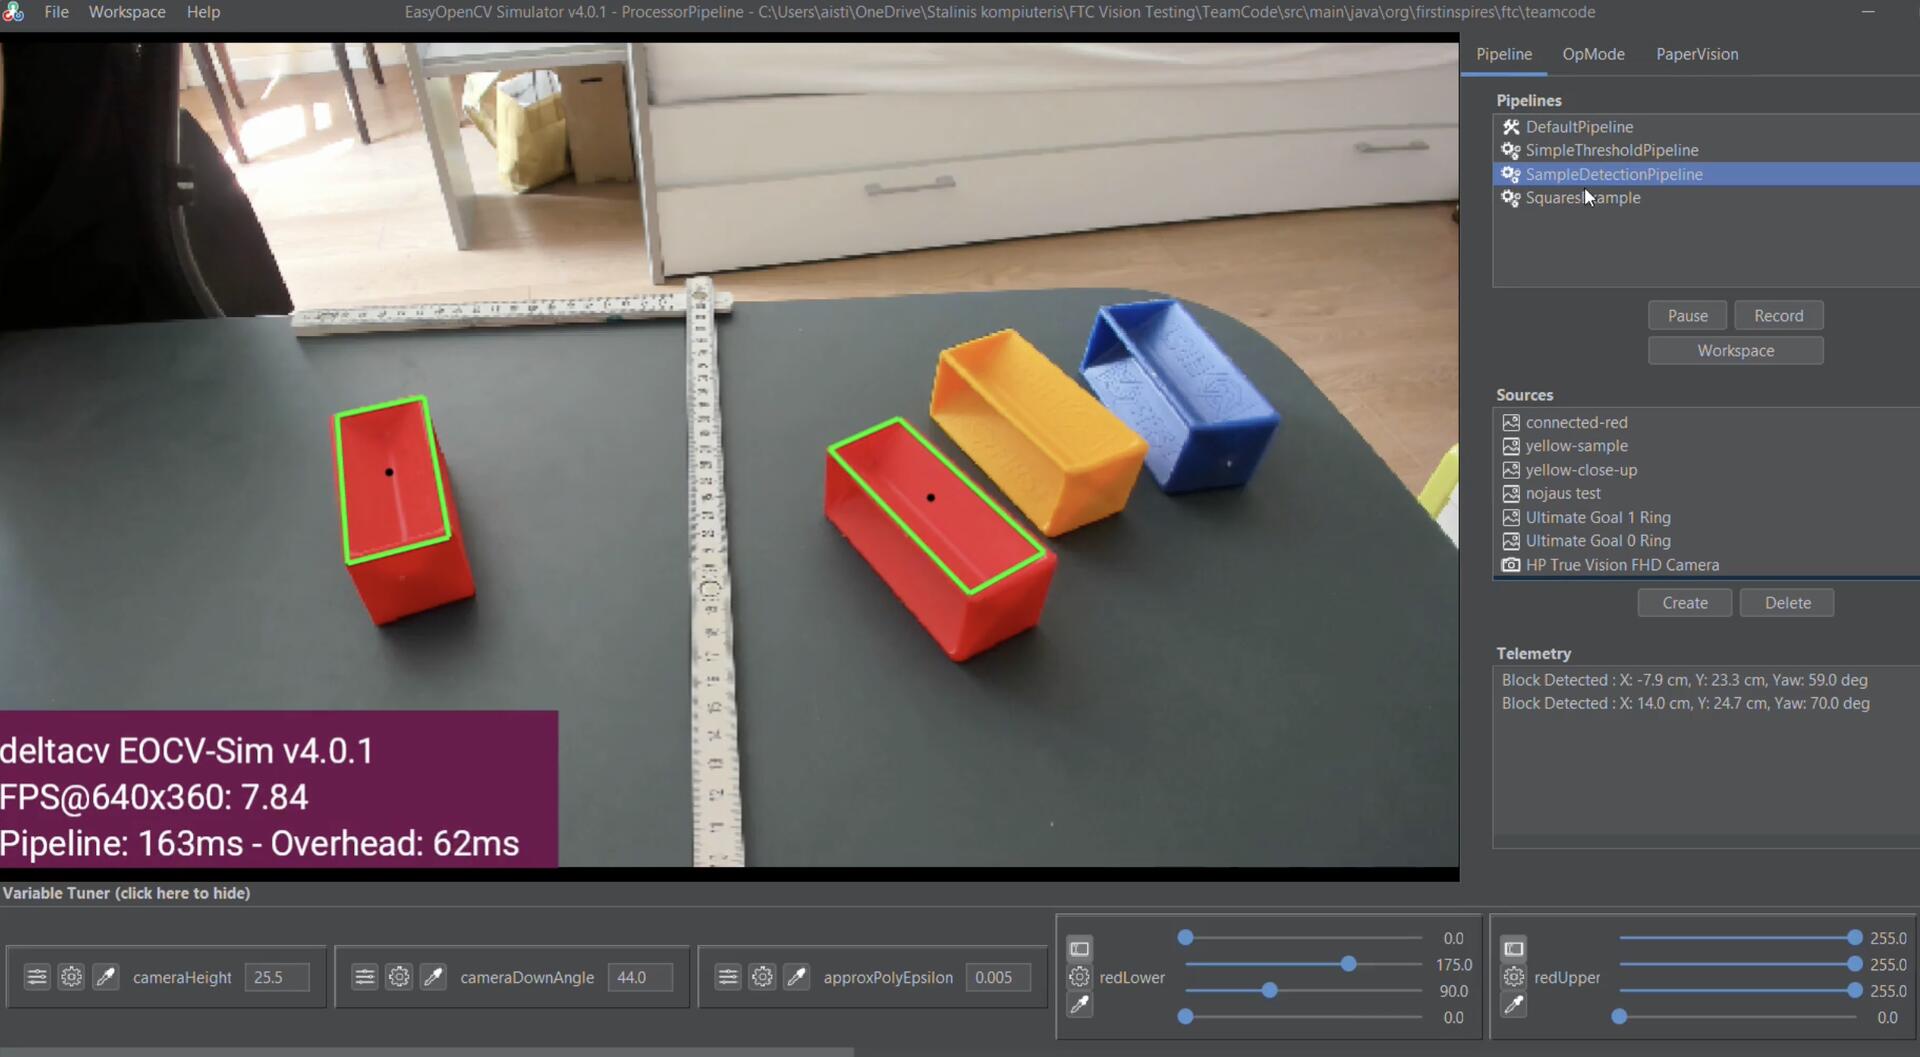
Task: Switch redUpper to text field mode
Action: click(1514, 948)
